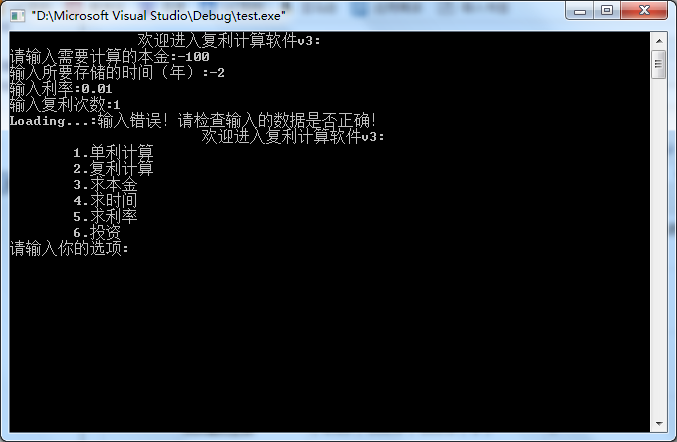Click the "Loading..." error message line
The image size is (677, 442).
pyautogui.click(x=193, y=121)
